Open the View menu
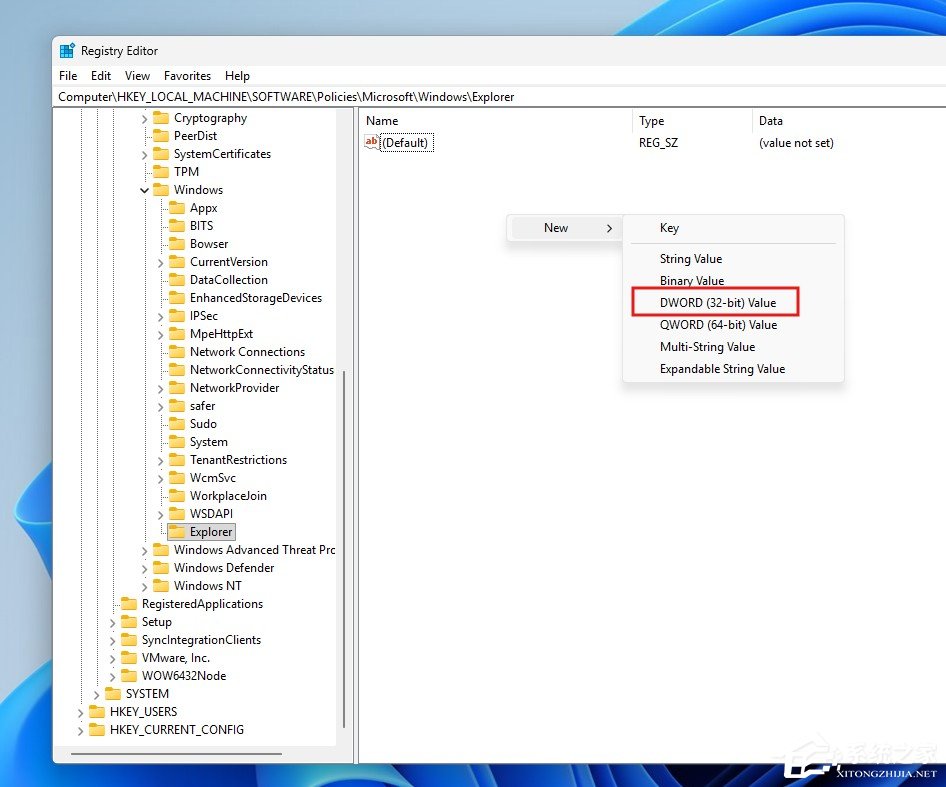The height and width of the screenshot is (787, 946). point(138,75)
